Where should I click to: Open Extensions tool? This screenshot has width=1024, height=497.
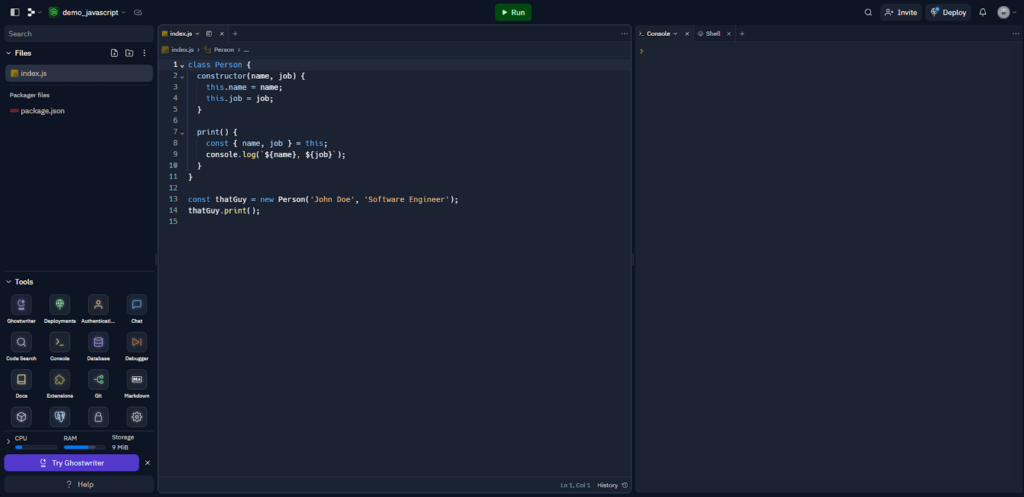coord(60,379)
